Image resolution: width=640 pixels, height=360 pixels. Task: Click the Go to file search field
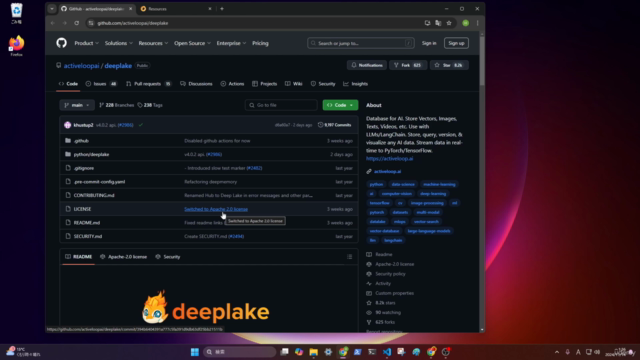click(281, 105)
